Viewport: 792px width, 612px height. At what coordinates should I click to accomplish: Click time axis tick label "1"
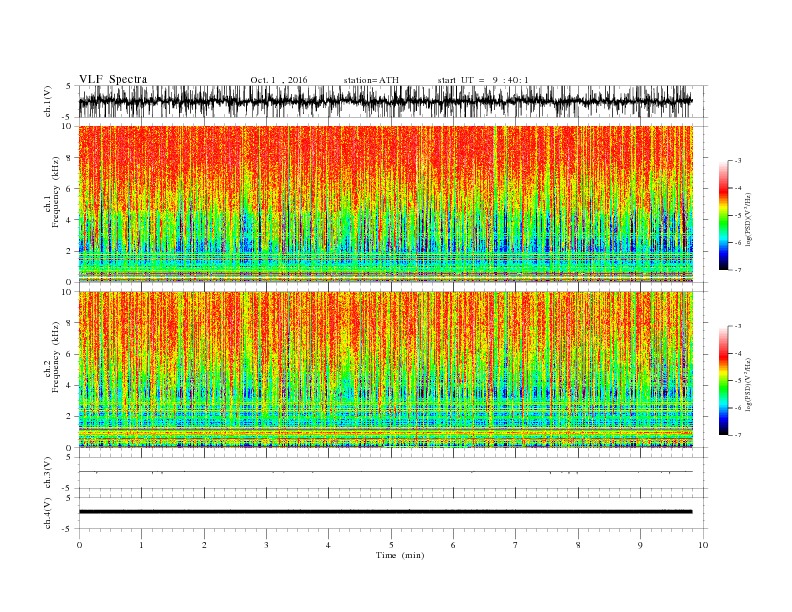coord(141,545)
